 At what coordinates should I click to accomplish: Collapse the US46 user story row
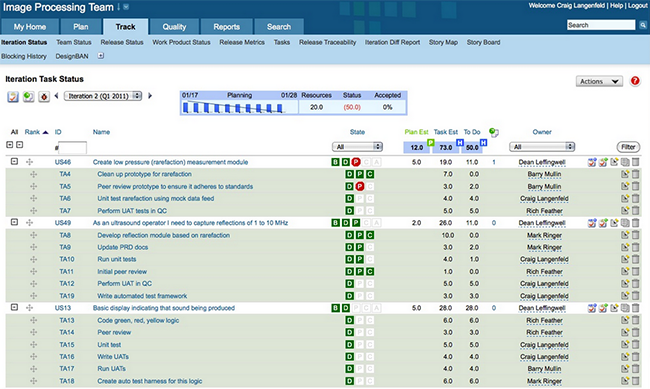click(x=15, y=162)
